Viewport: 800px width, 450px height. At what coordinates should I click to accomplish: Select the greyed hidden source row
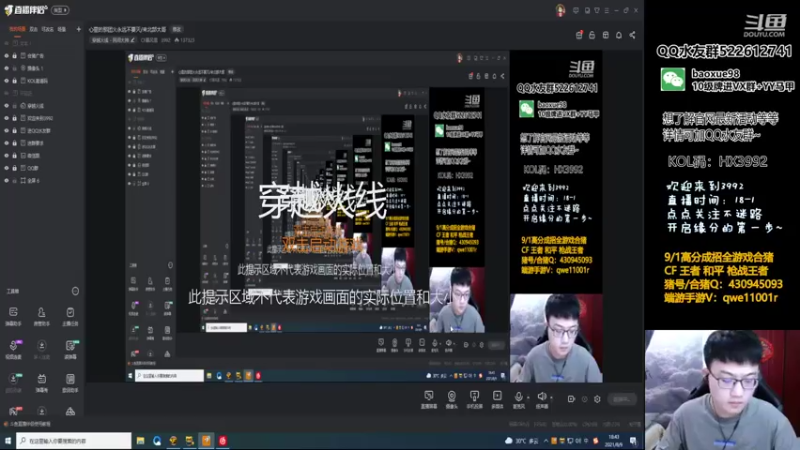pyautogui.click(x=42, y=93)
